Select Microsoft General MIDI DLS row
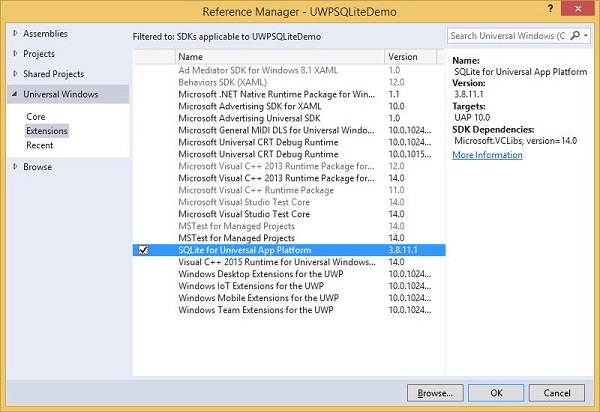600x412 pixels. pyautogui.click(x=289, y=130)
